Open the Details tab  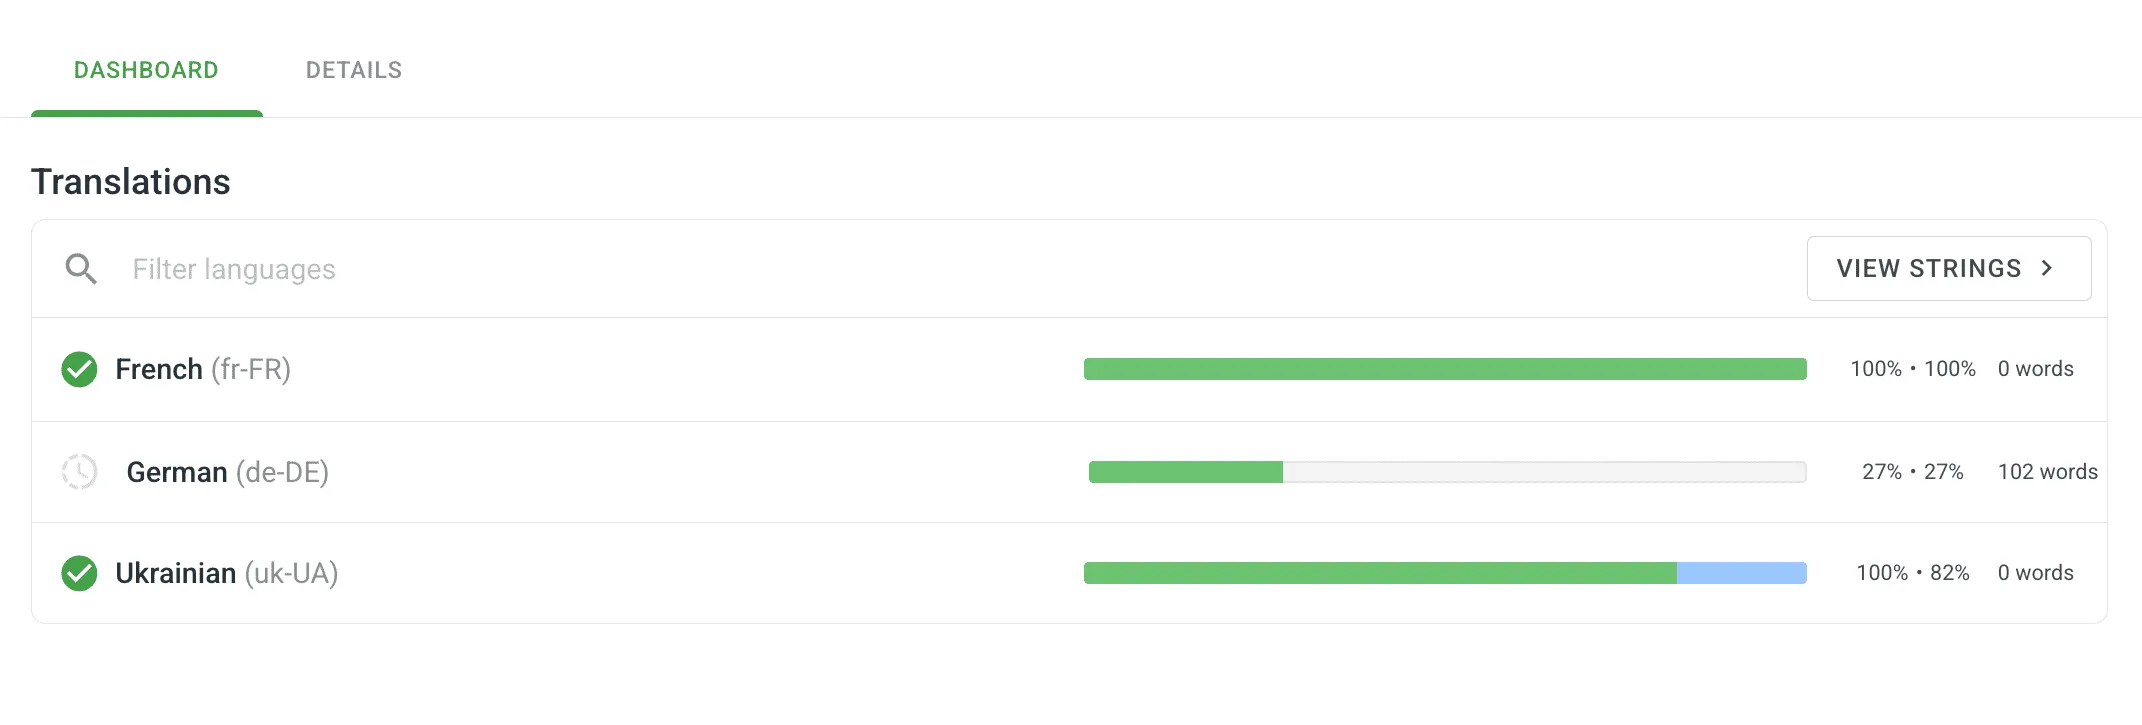[x=354, y=70]
